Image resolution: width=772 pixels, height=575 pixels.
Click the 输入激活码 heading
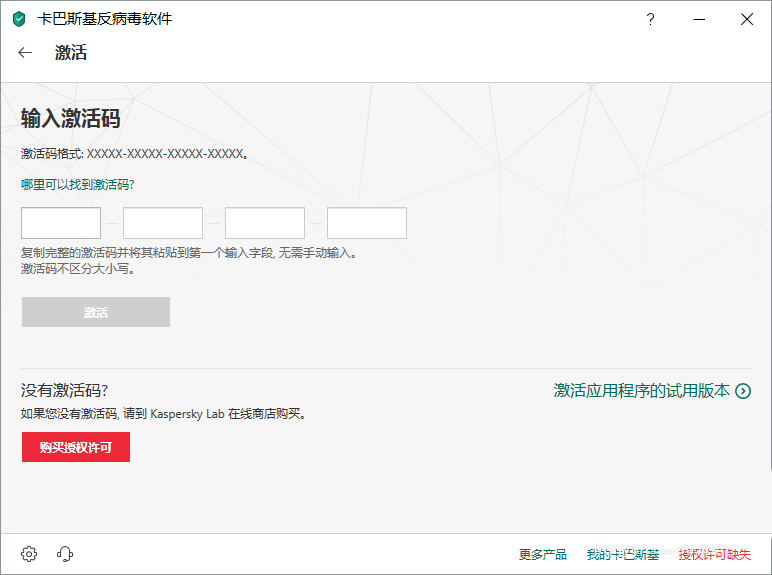[x=70, y=118]
